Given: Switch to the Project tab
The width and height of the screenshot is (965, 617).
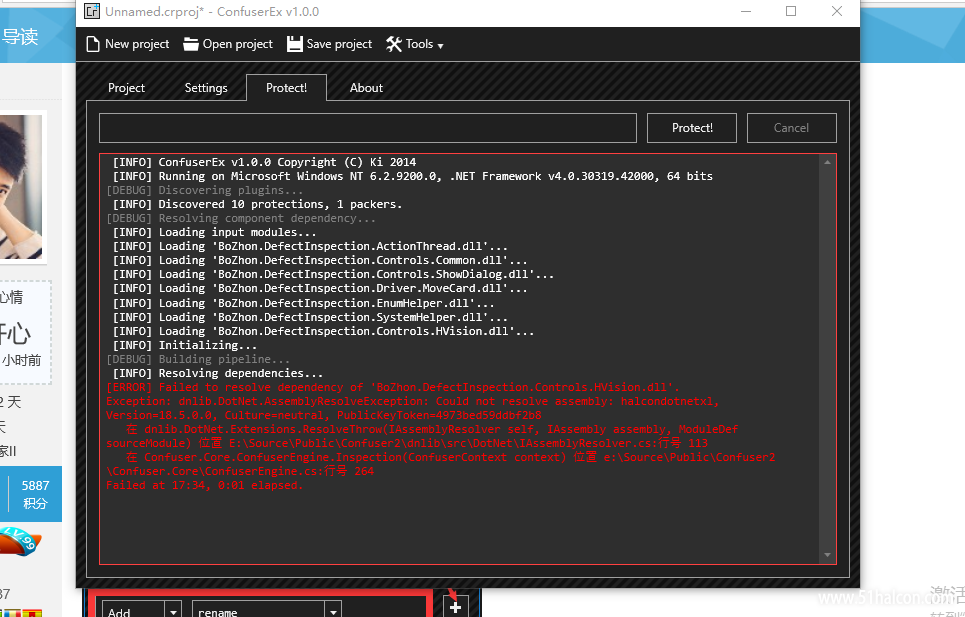Looking at the screenshot, I should click(126, 88).
